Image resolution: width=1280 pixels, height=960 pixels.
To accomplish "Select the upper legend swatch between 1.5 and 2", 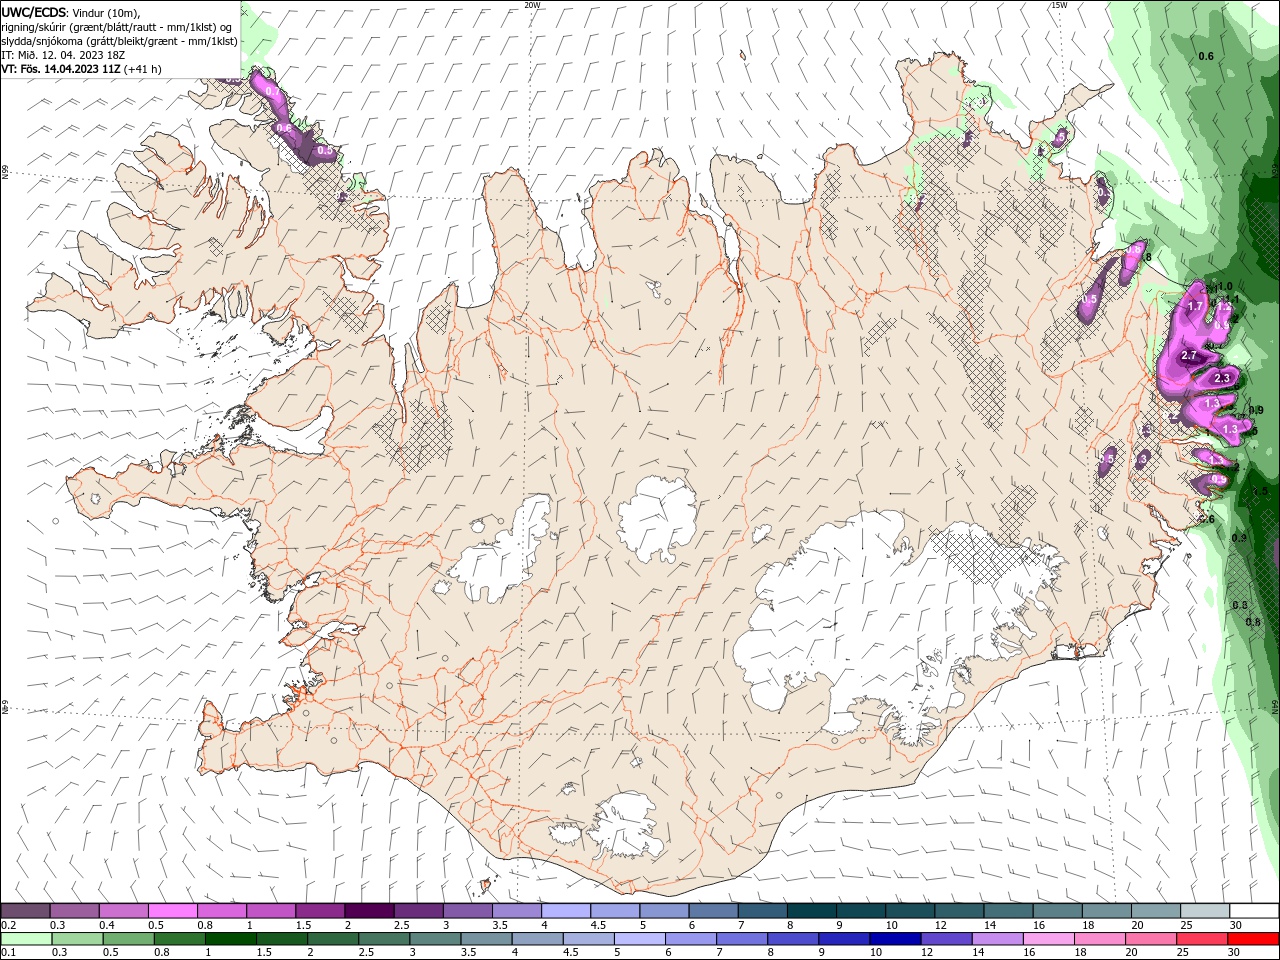I will (320, 911).
